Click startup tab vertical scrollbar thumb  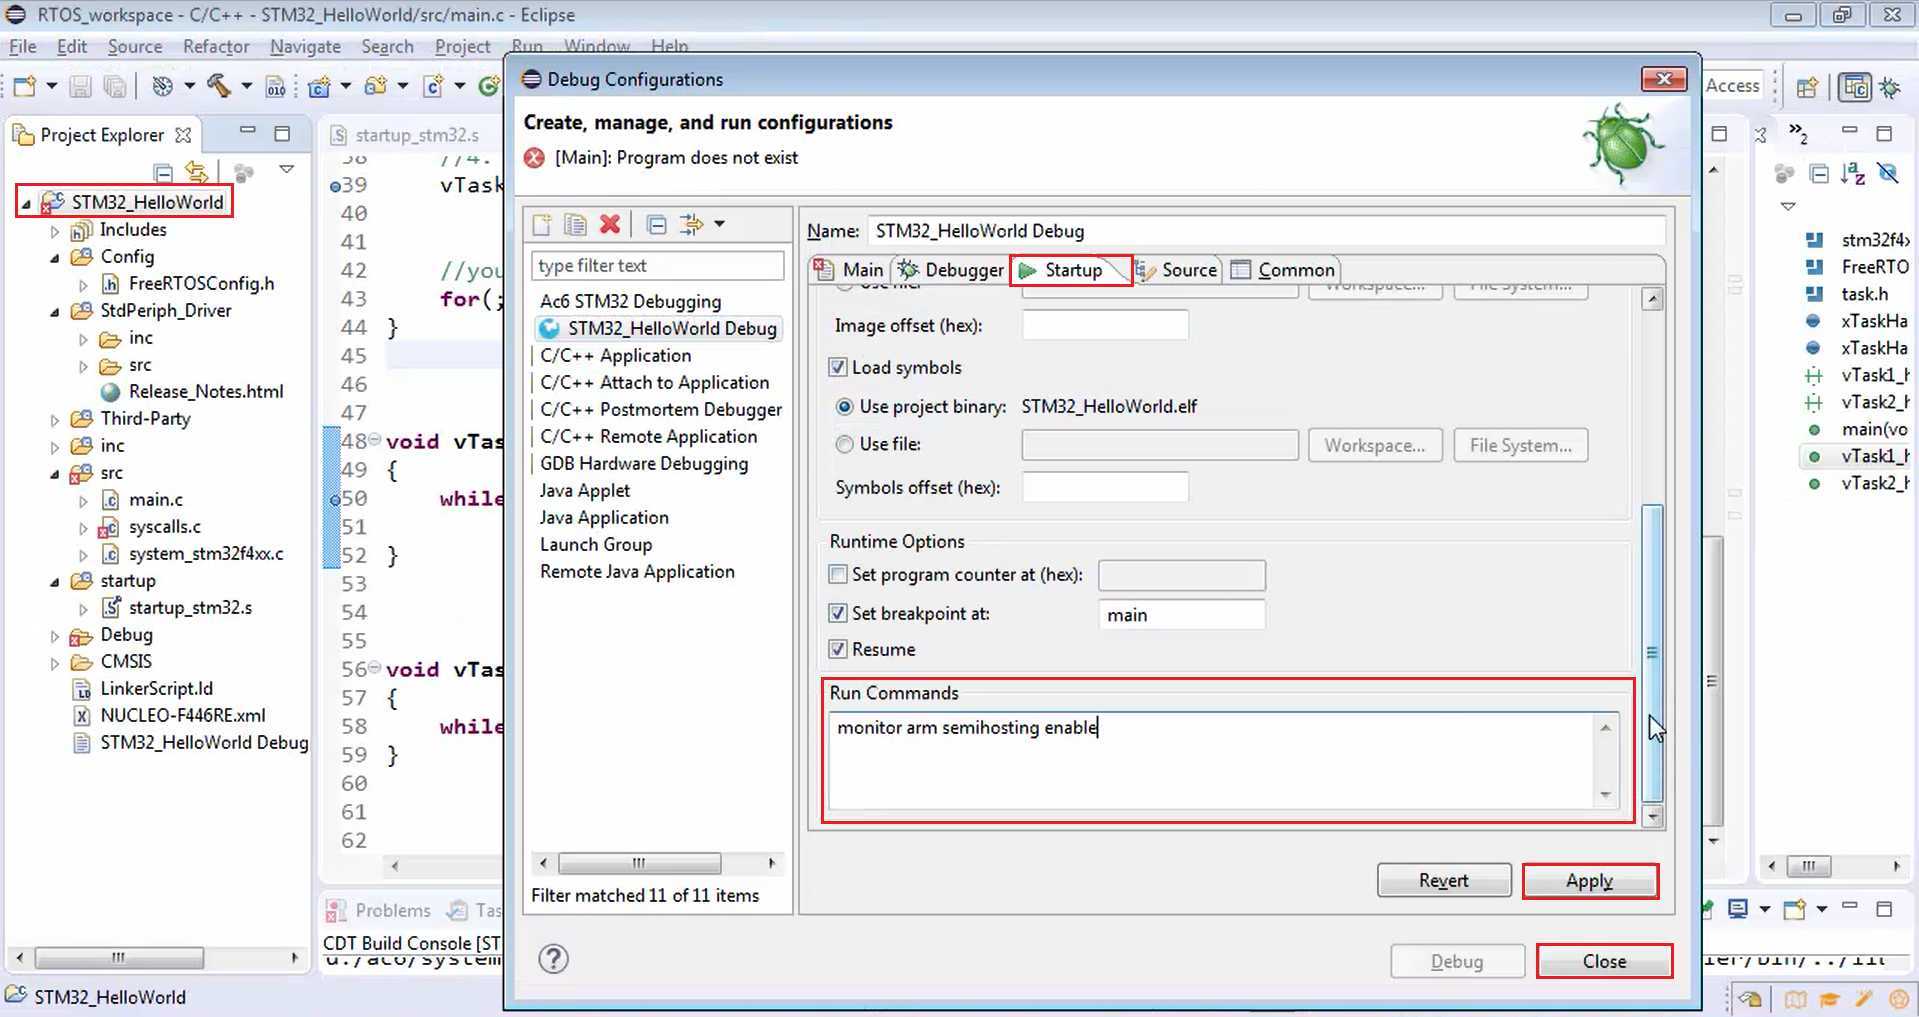1652,652
